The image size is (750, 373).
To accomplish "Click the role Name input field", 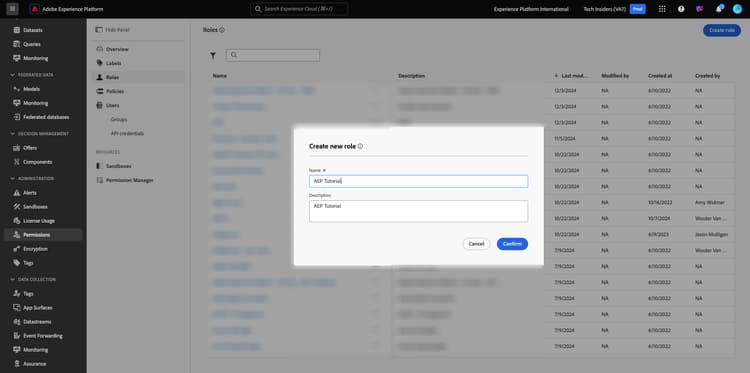I will [x=419, y=181].
